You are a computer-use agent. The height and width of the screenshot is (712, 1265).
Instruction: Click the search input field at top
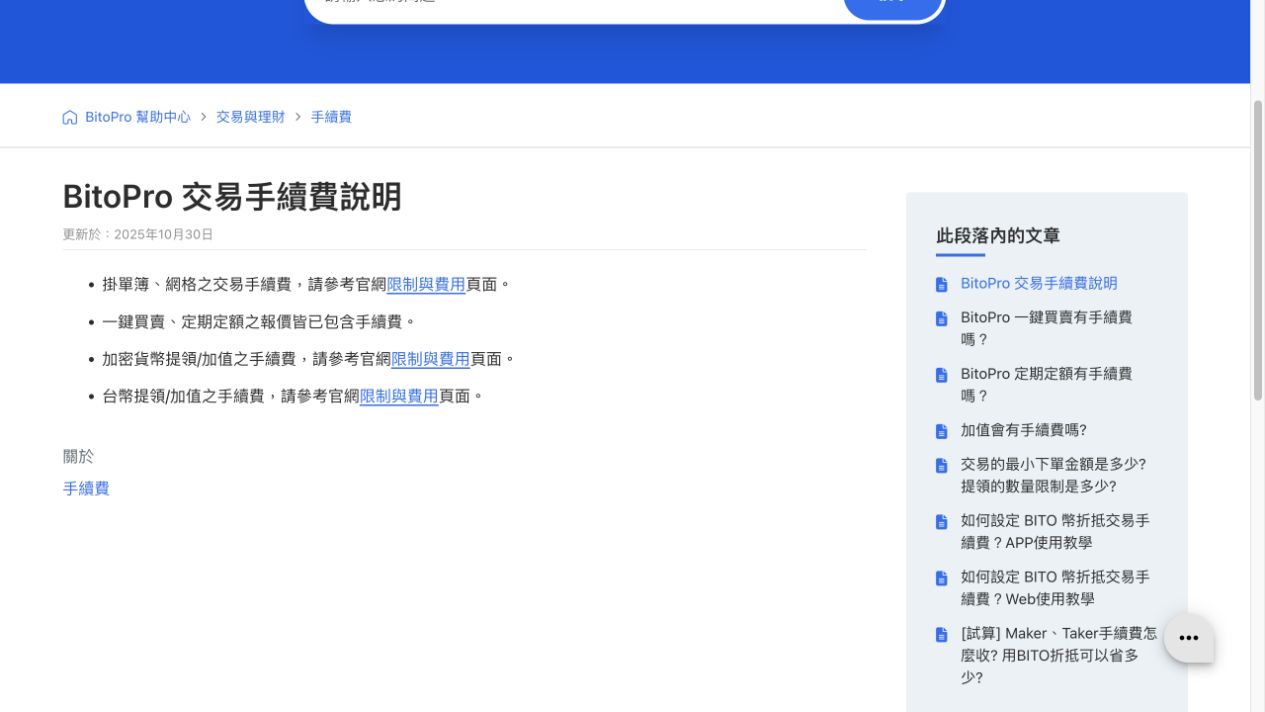[x=575, y=6]
